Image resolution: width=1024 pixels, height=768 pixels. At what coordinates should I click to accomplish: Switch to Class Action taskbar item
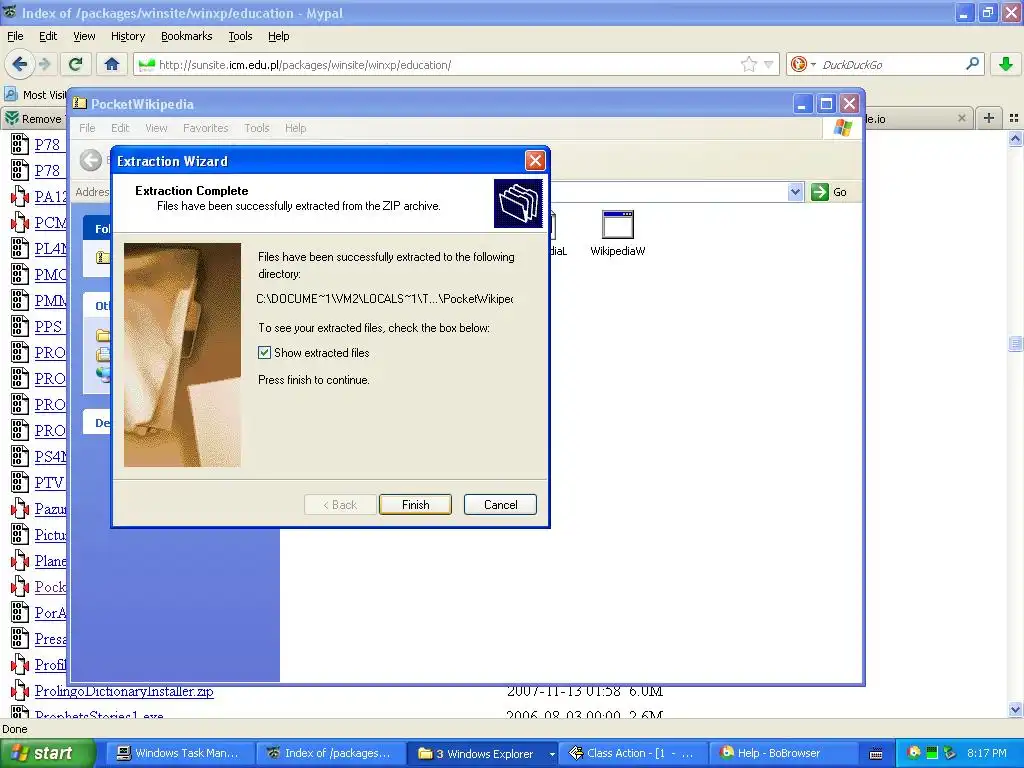632,753
